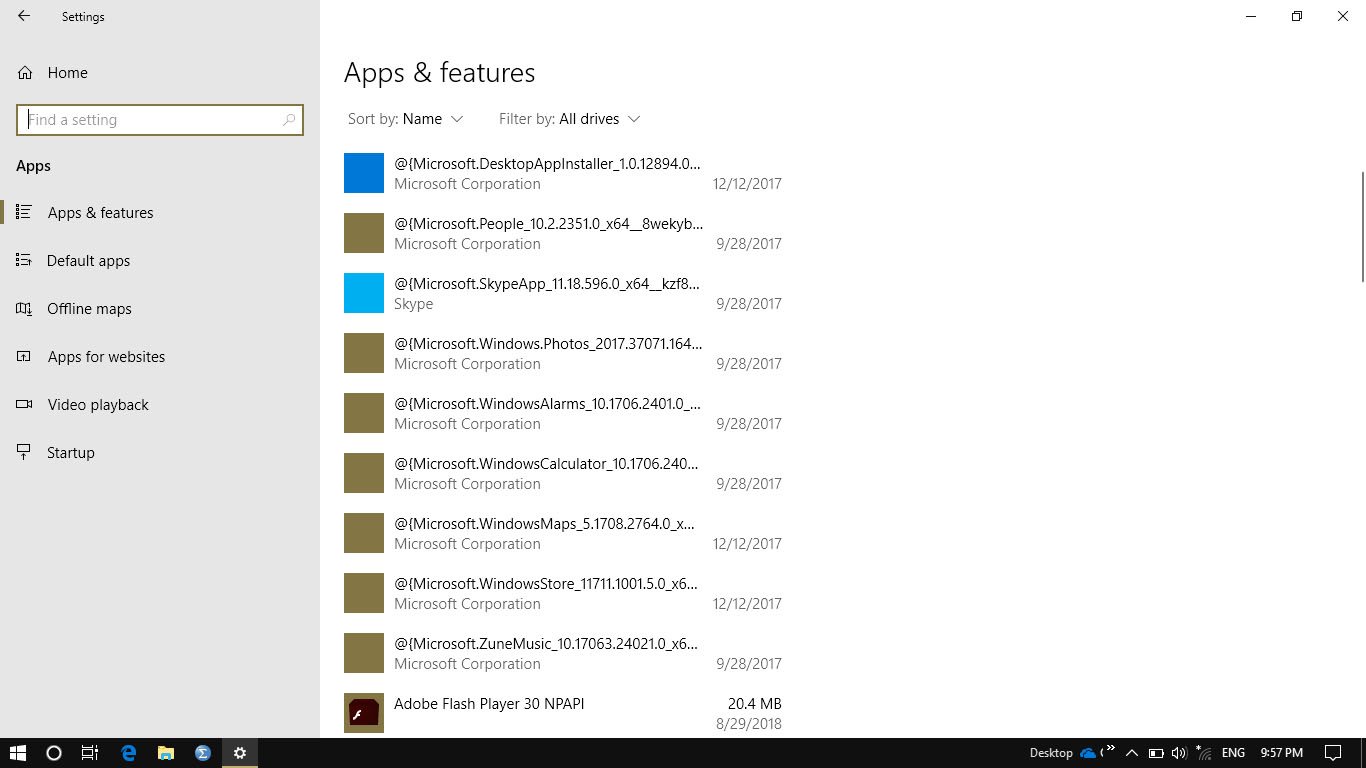Open Apps for websites section

pos(160,357)
